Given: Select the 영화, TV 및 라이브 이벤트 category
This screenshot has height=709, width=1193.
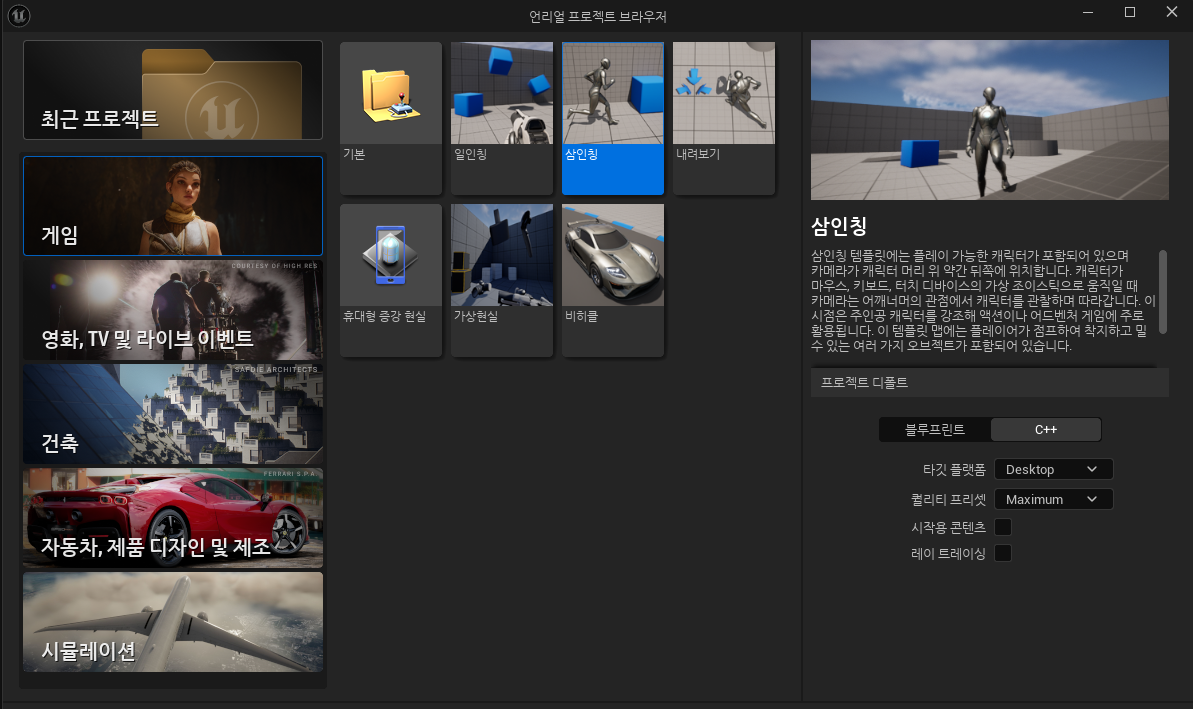Looking at the screenshot, I should pos(173,310).
